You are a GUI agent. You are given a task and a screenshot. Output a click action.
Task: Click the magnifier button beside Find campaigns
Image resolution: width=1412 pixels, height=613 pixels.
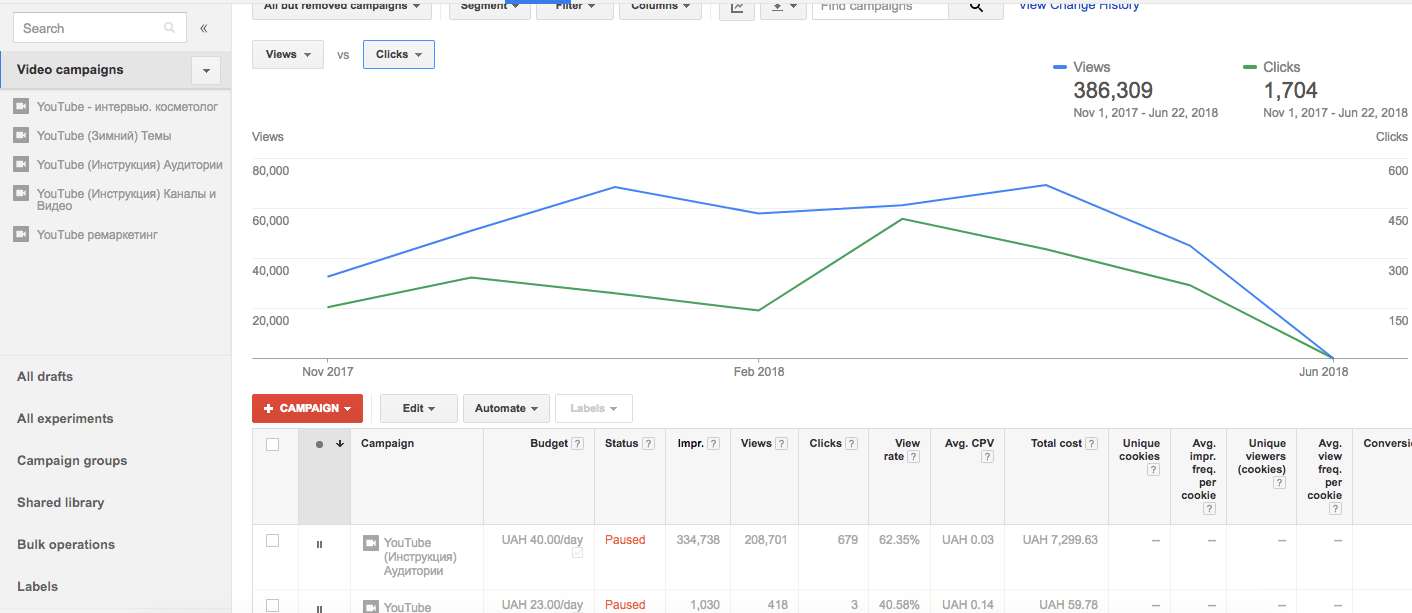click(x=976, y=7)
